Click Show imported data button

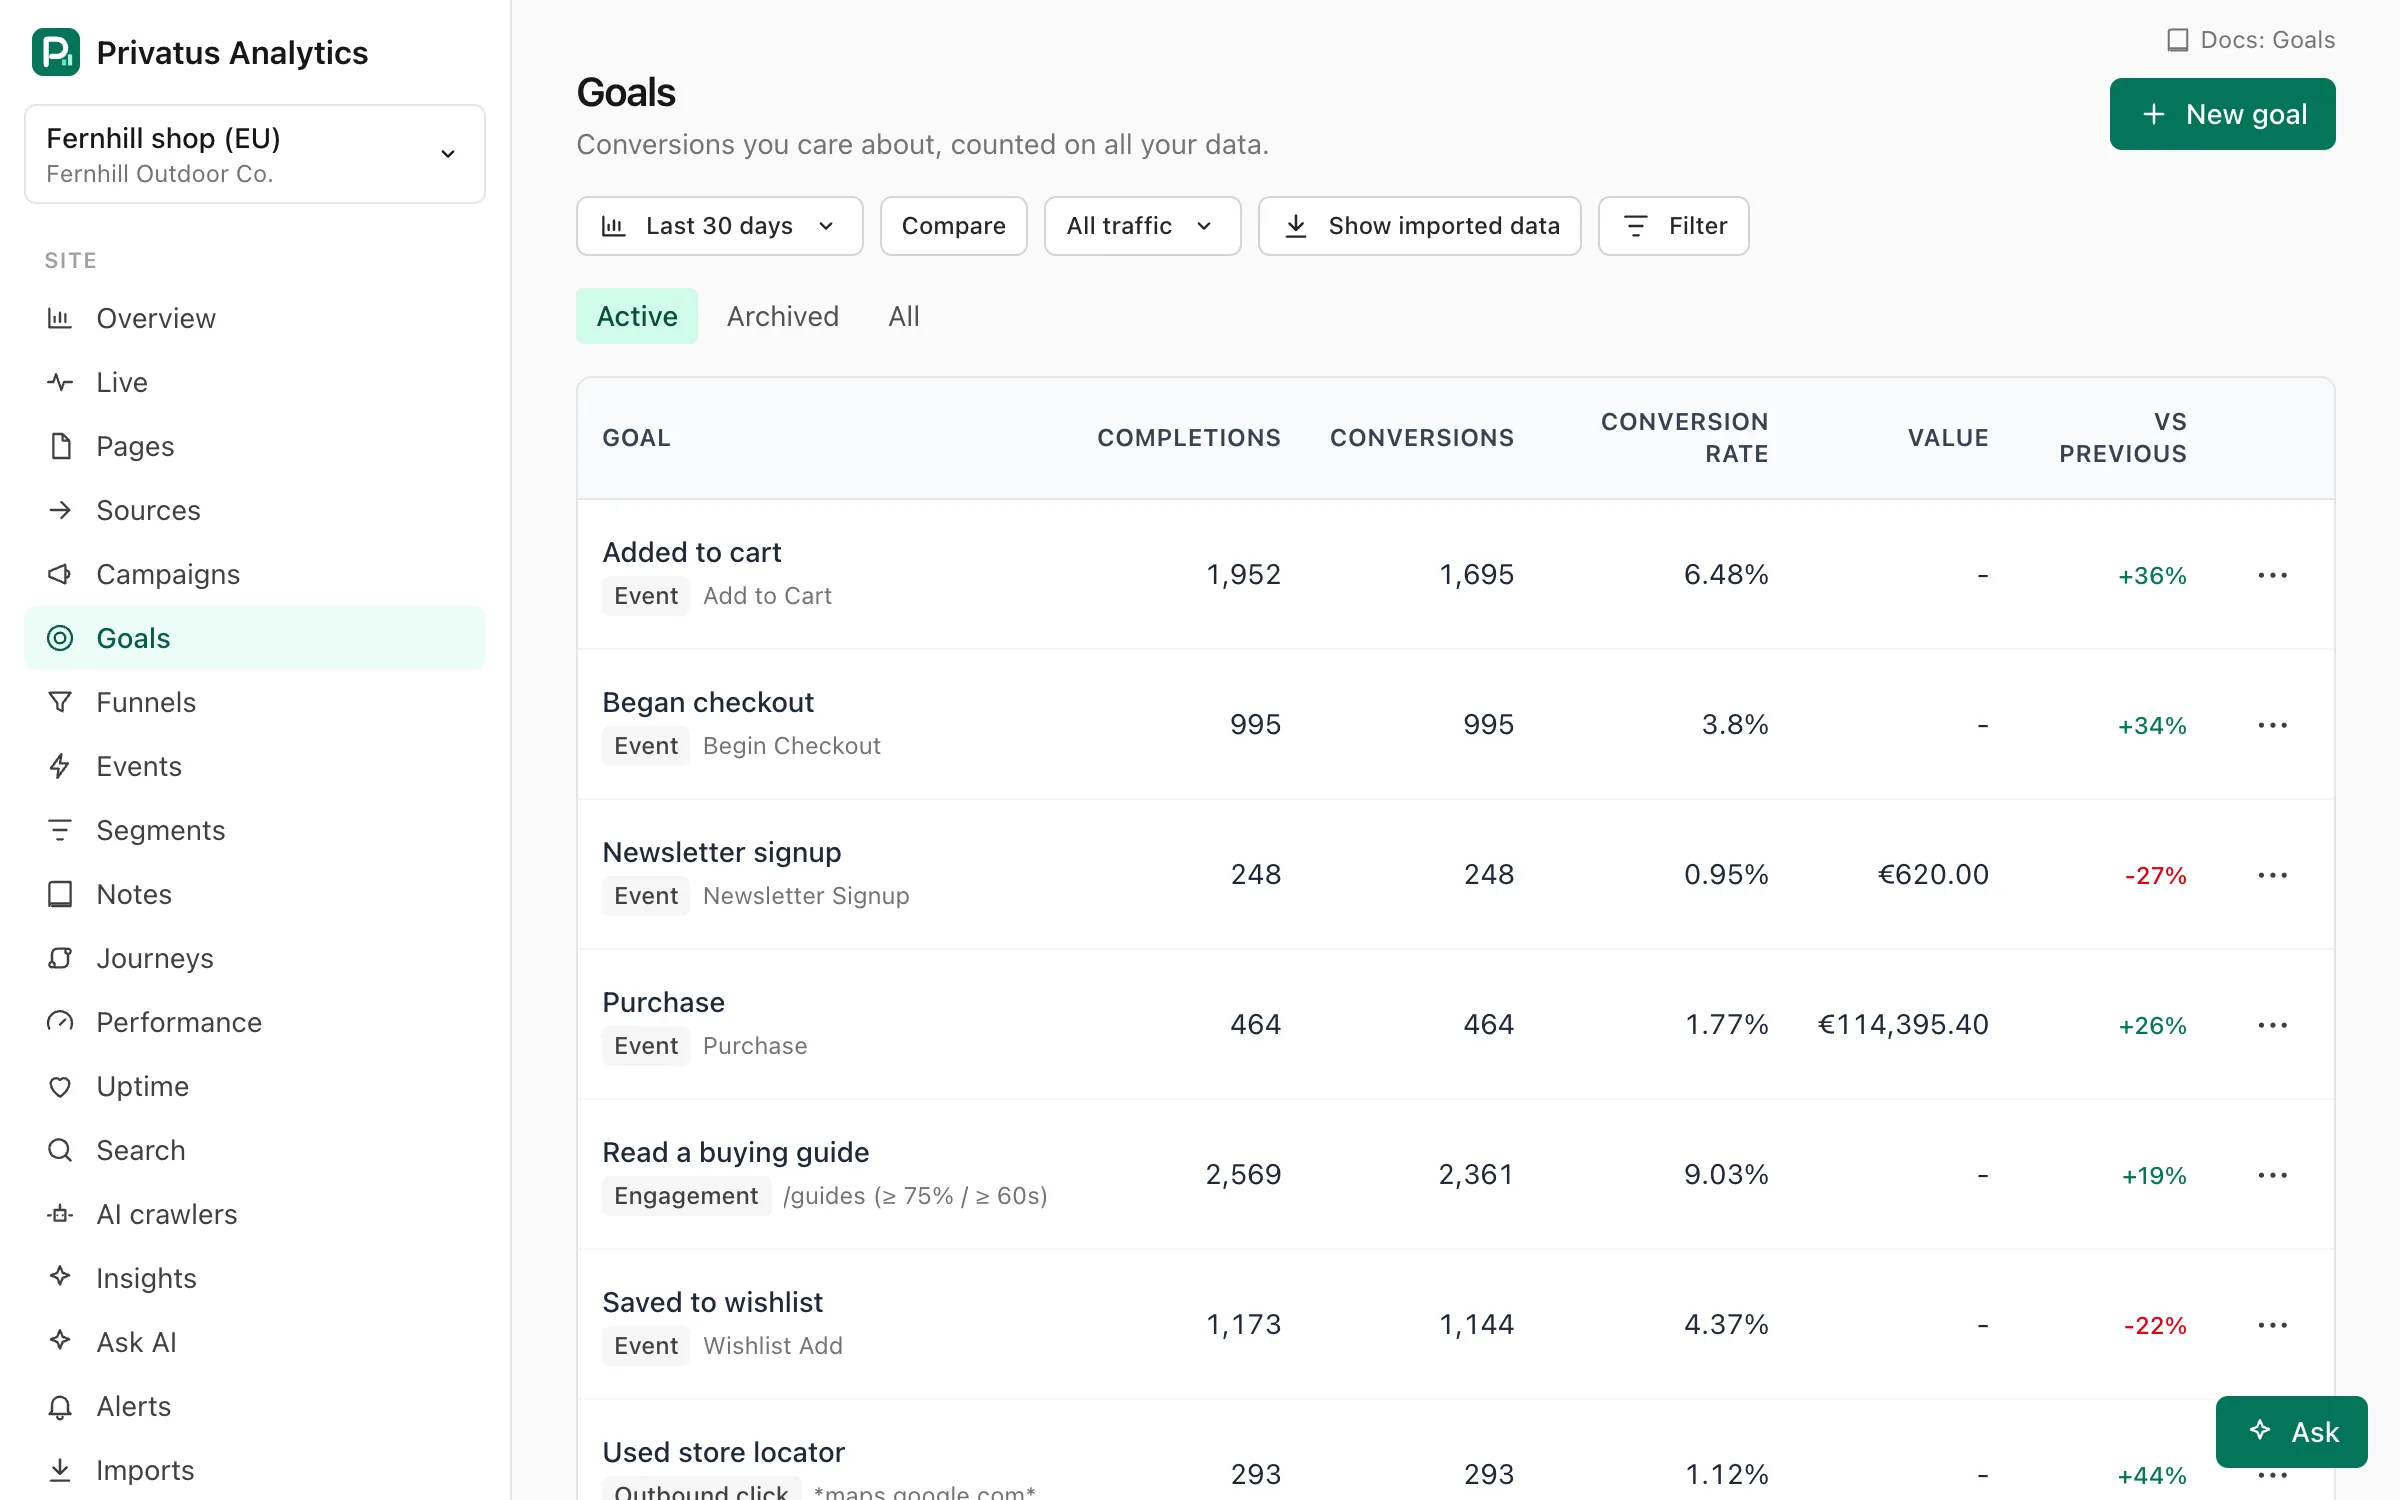click(1419, 226)
